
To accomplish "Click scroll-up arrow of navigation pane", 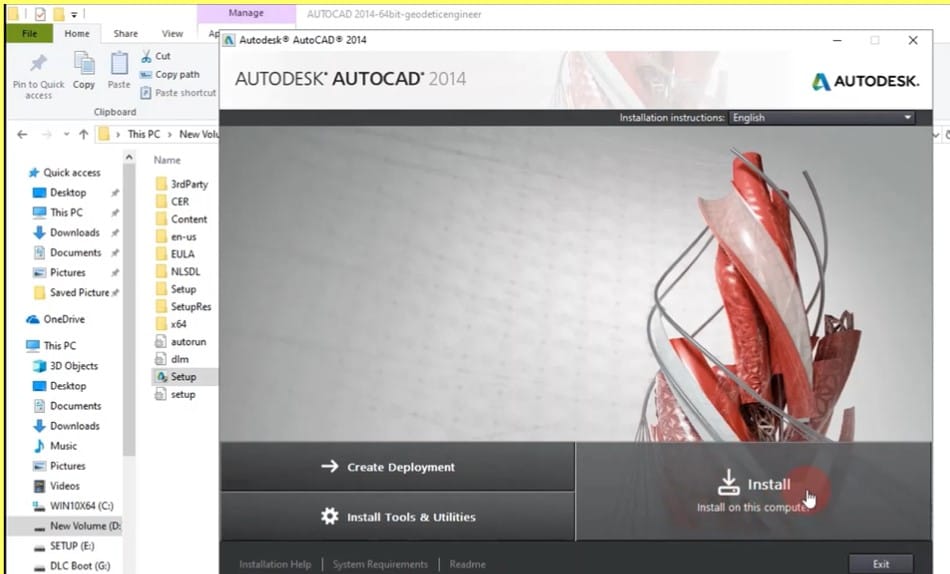I will click(128, 158).
